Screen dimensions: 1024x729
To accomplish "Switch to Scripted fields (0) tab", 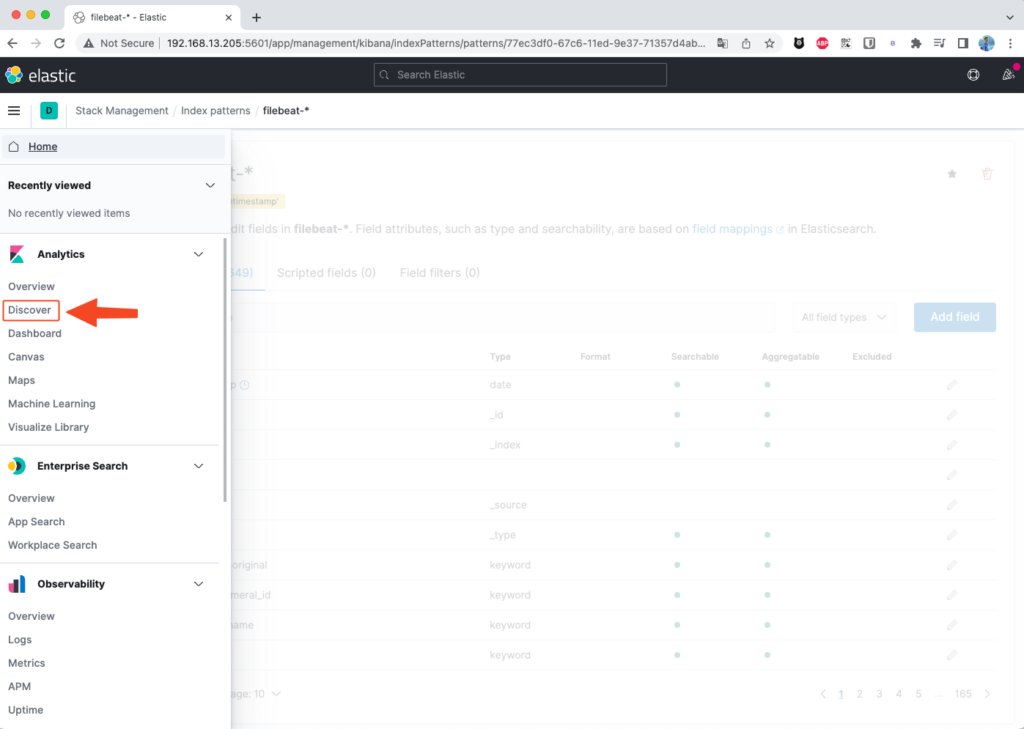I will [326, 272].
